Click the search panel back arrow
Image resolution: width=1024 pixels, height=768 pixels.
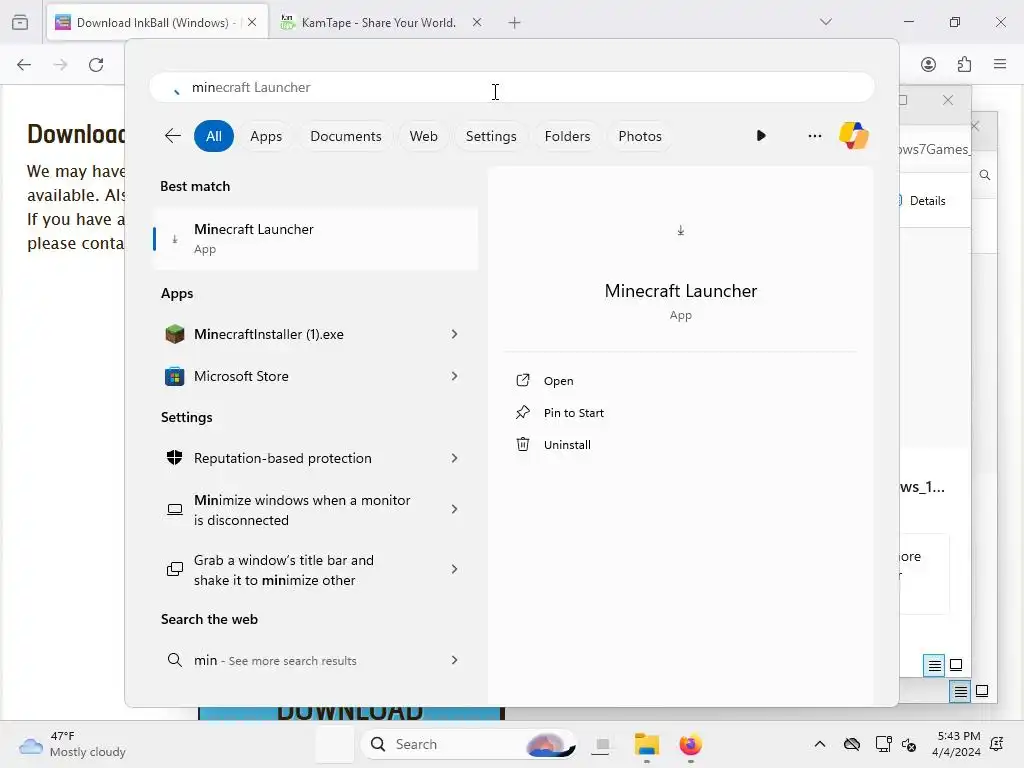(172, 136)
